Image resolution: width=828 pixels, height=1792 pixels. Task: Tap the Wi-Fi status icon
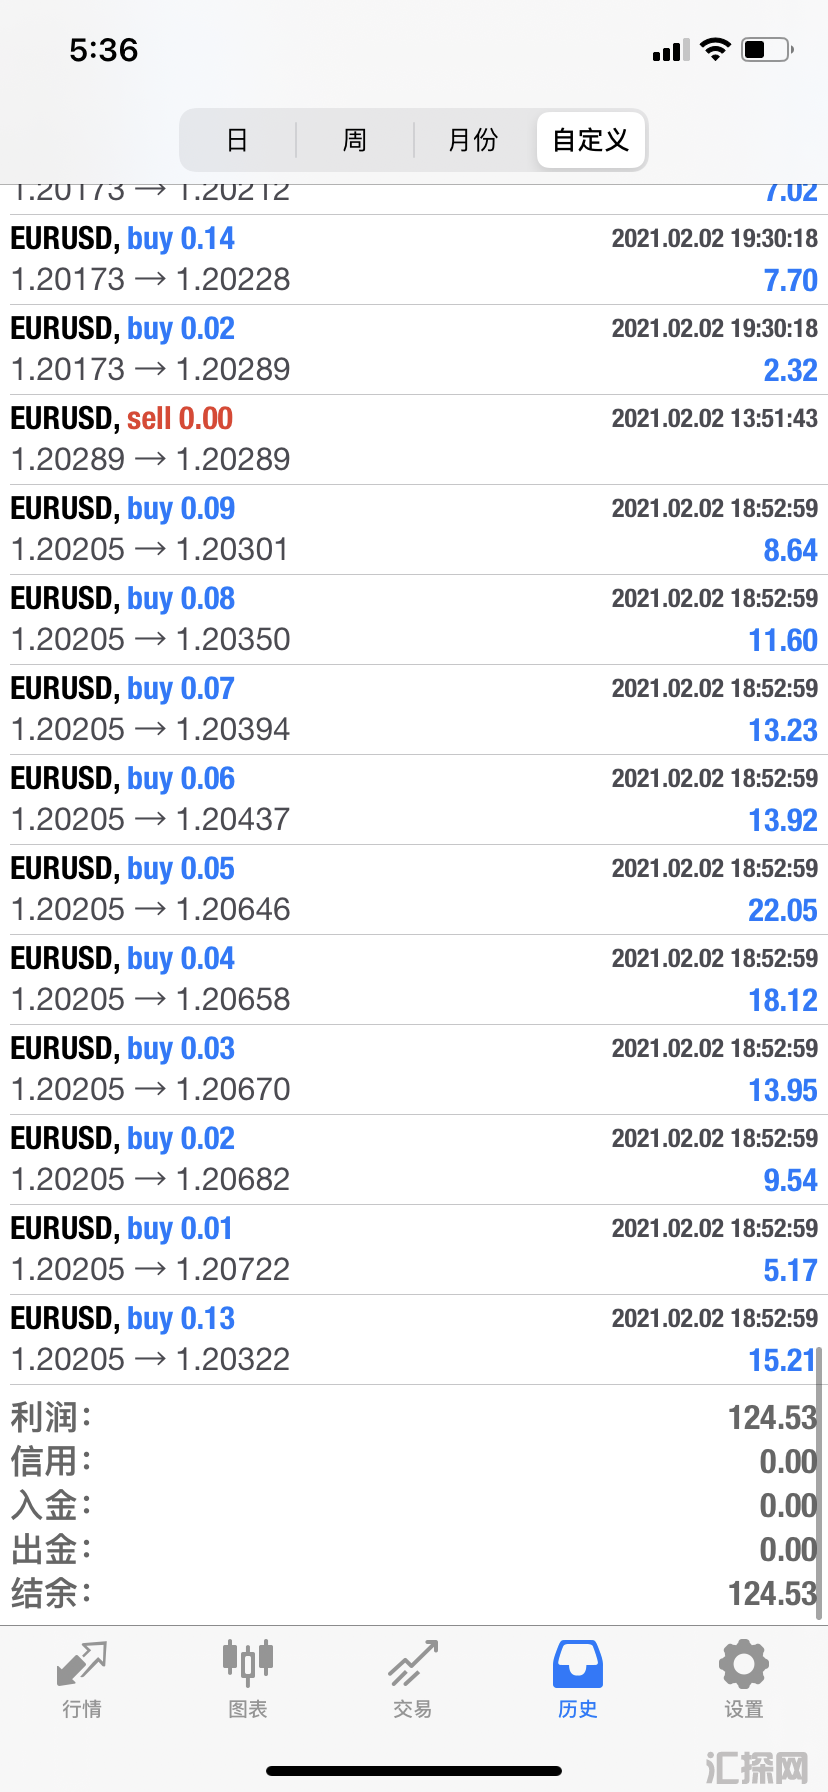click(x=715, y=49)
